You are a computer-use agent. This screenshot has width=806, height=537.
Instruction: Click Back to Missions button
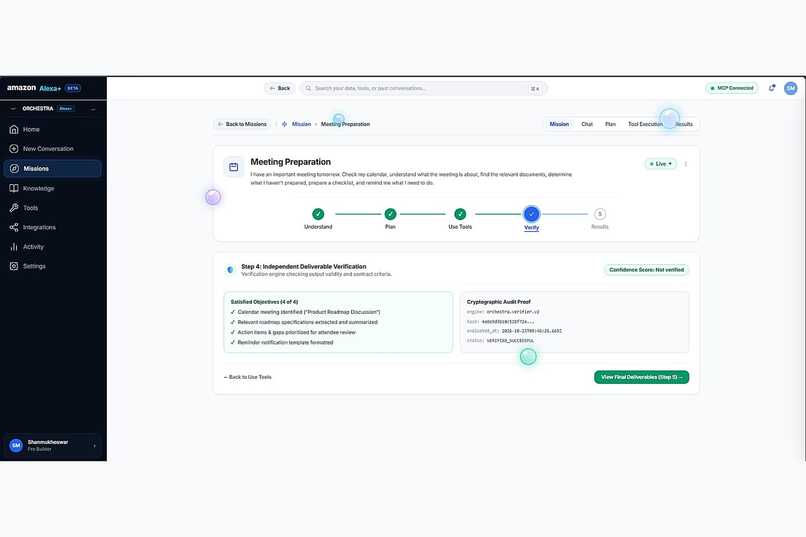coord(242,124)
